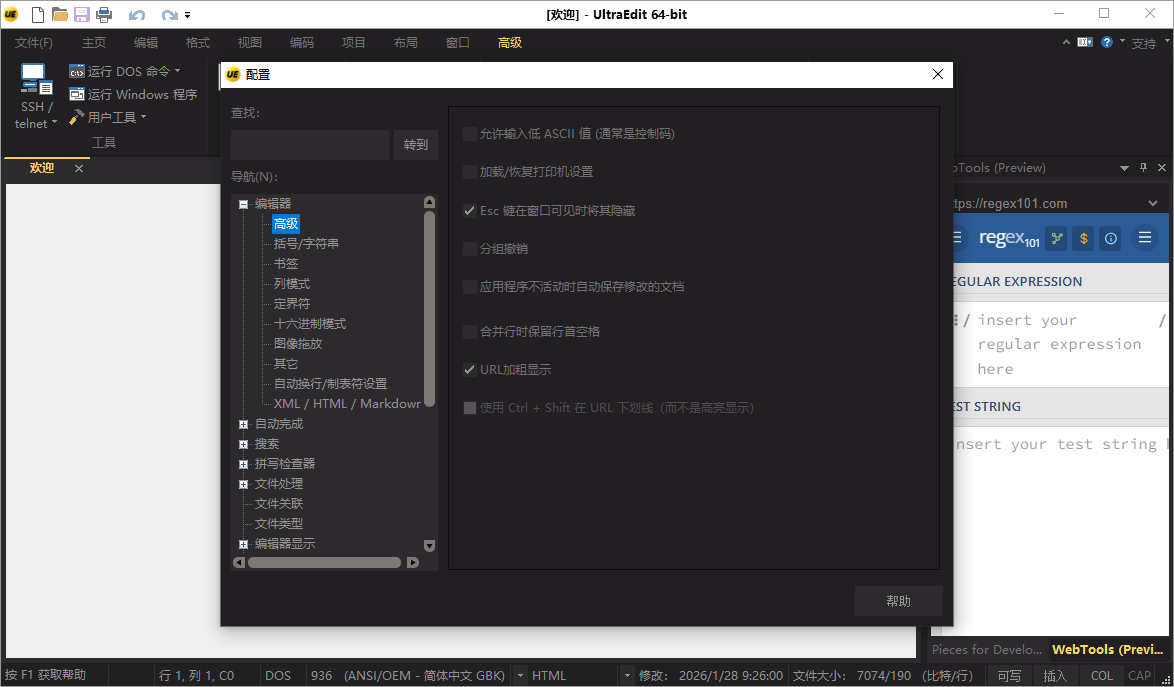
Task: Uncheck Esc 键在窗口可见时将其隐藏
Action: click(469, 210)
